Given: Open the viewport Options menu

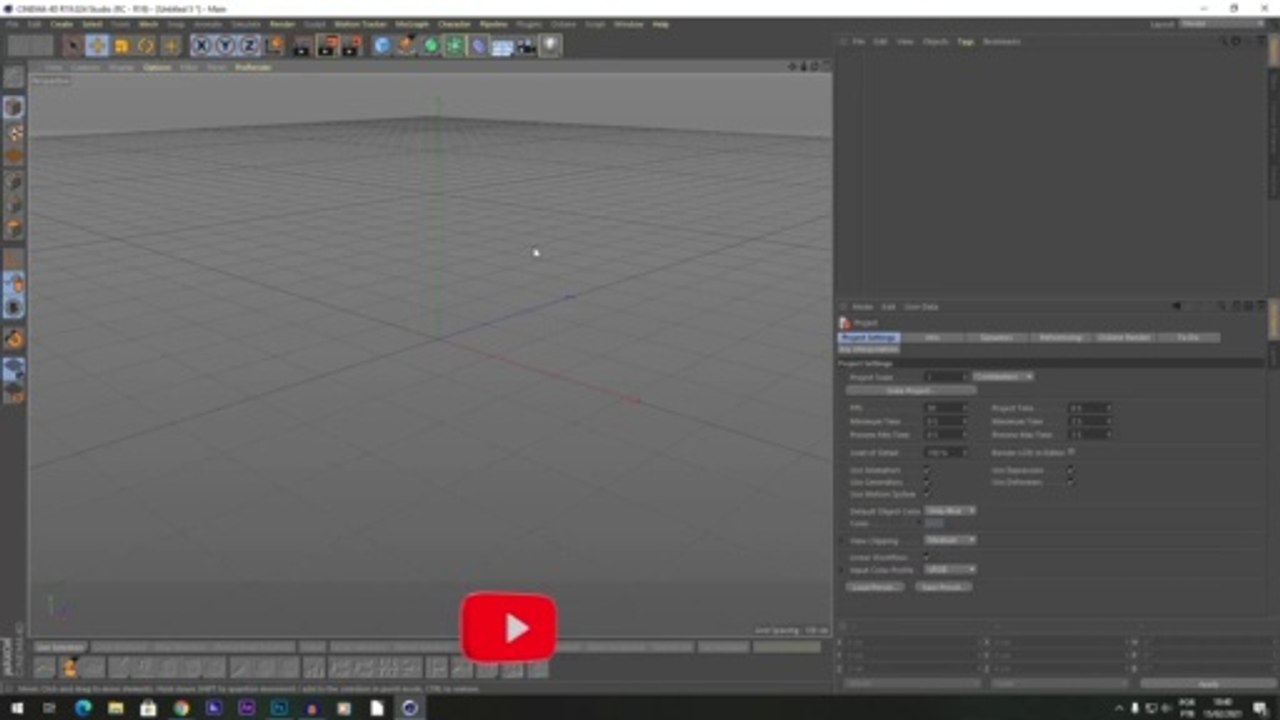Looking at the screenshot, I should [157, 67].
